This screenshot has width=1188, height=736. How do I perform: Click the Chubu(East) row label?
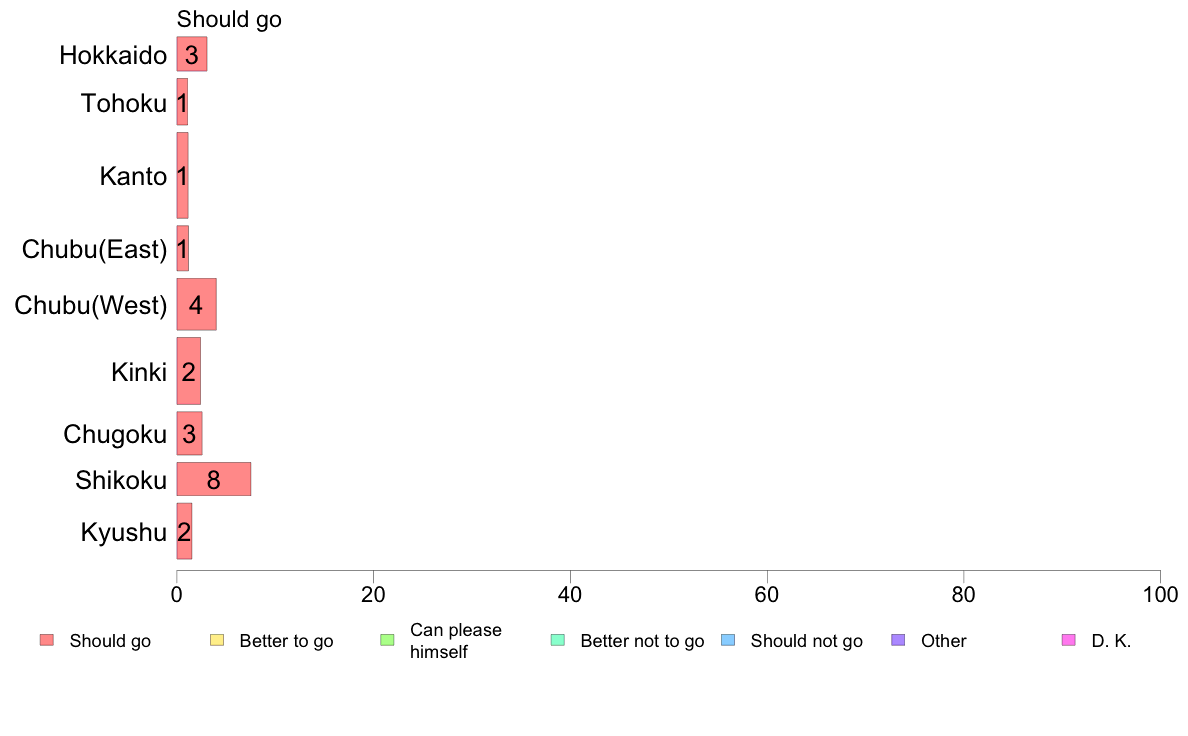(95, 249)
